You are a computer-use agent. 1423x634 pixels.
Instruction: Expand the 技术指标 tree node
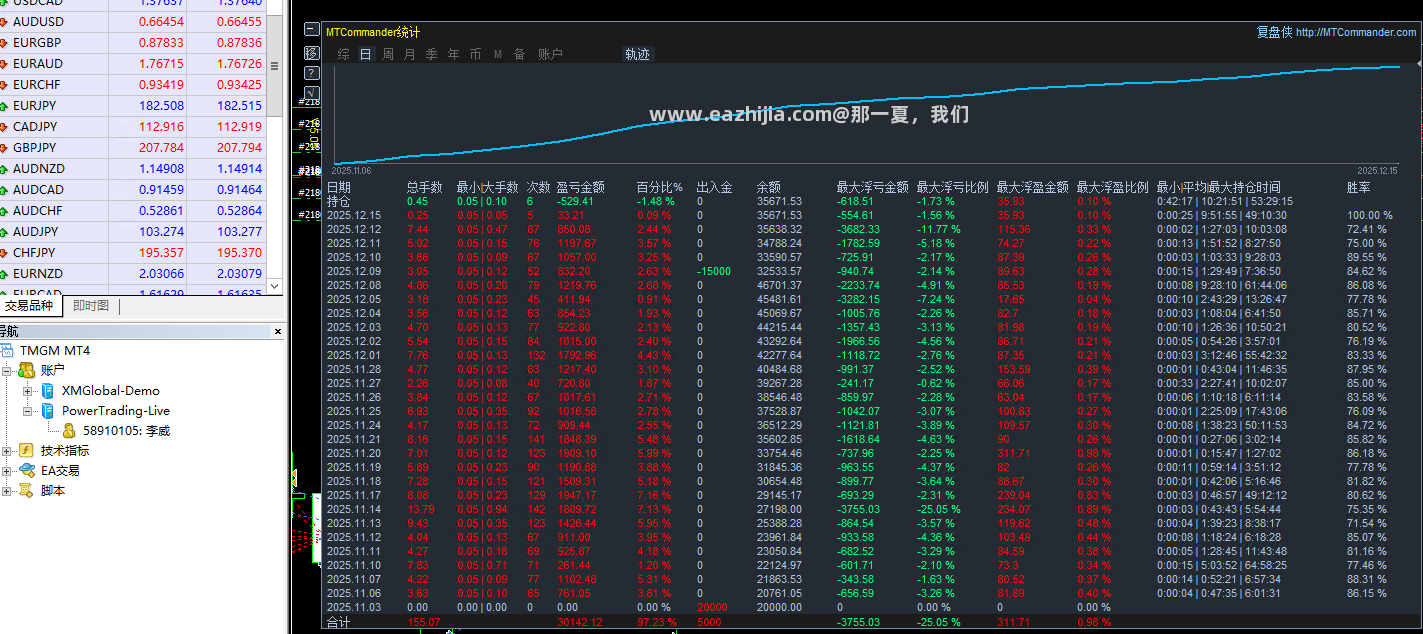[x=8, y=451]
